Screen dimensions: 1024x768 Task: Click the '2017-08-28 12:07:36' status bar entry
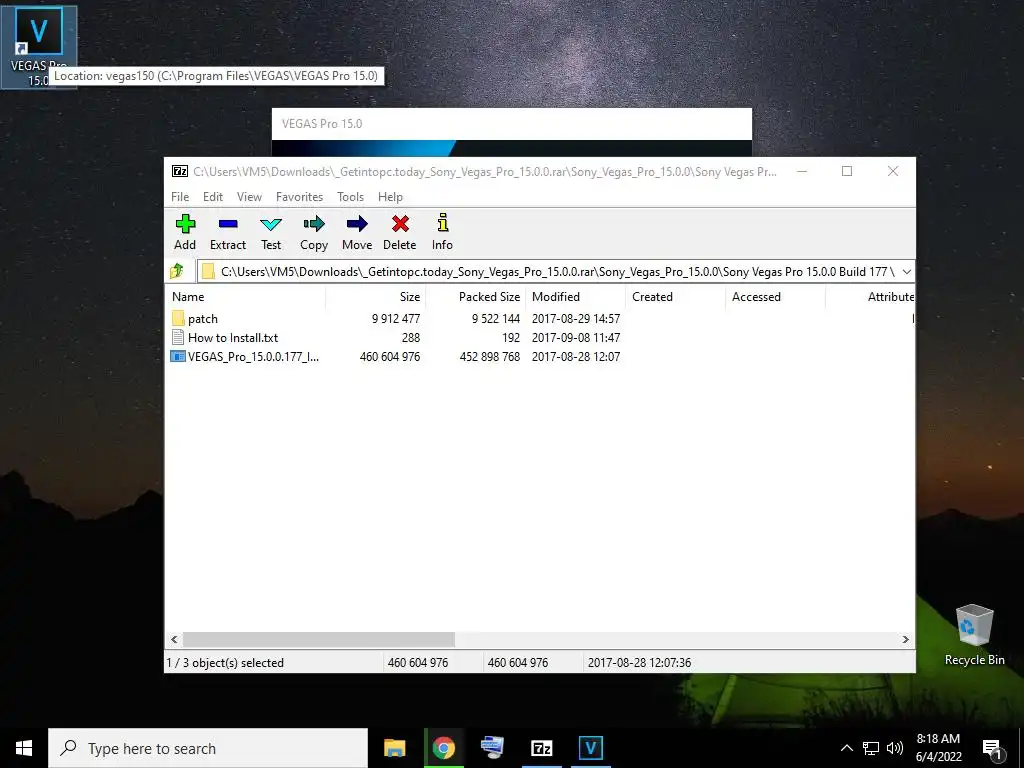coord(639,663)
